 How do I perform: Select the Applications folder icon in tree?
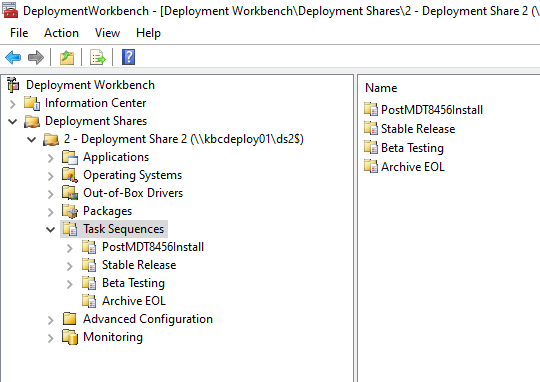coord(70,157)
